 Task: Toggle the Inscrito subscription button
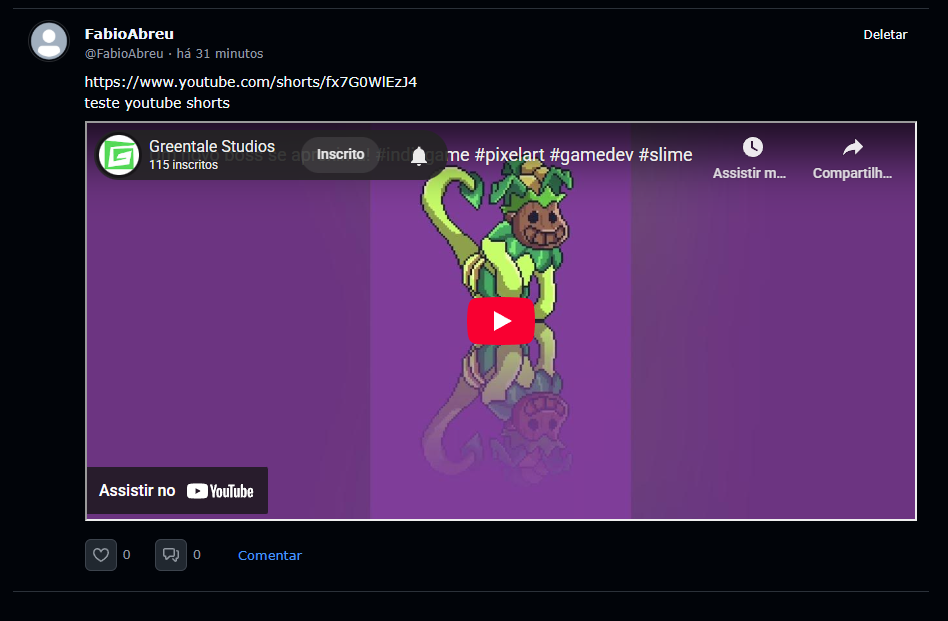[x=340, y=155]
